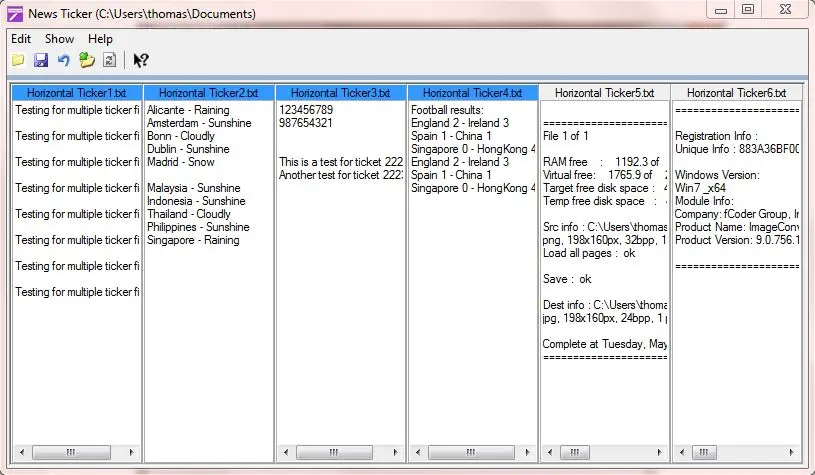The height and width of the screenshot is (475, 815).
Task: Click the right scroll arrow under Ticker1 panel
Action: point(132,453)
